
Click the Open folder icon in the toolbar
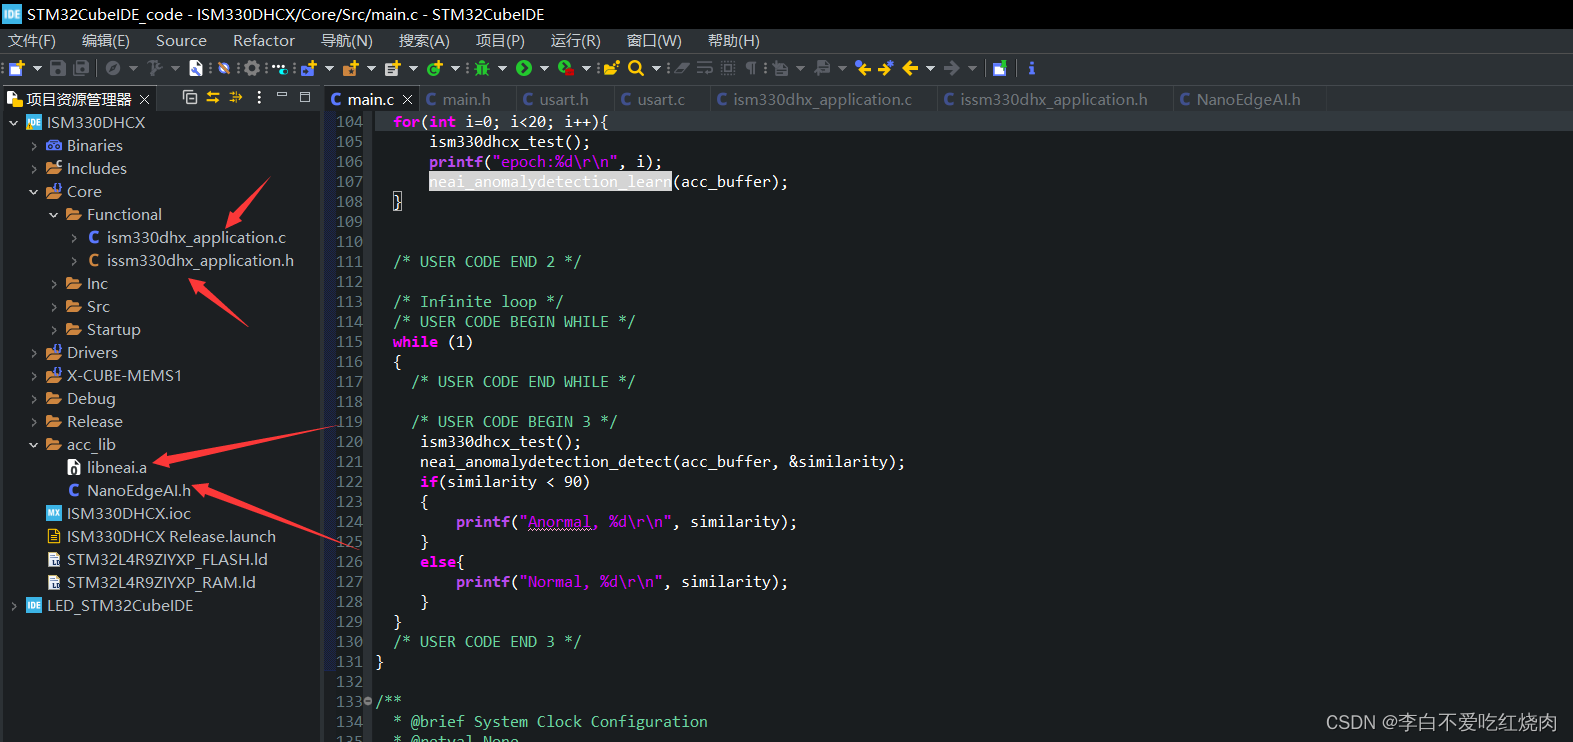tap(612, 68)
